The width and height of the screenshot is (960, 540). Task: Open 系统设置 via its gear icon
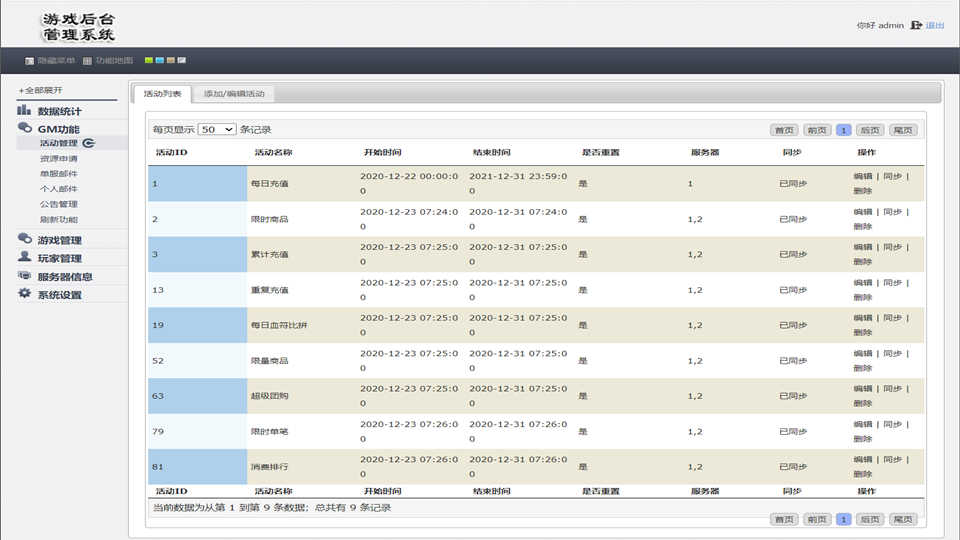tap(24, 294)
